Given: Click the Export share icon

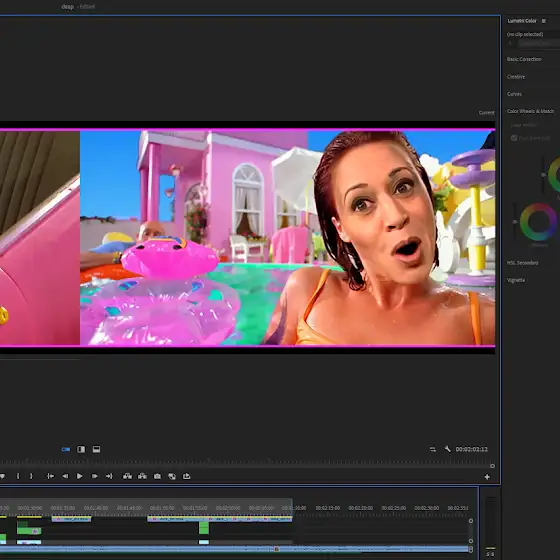Looking at the screenshot, I should click(186, 476).
